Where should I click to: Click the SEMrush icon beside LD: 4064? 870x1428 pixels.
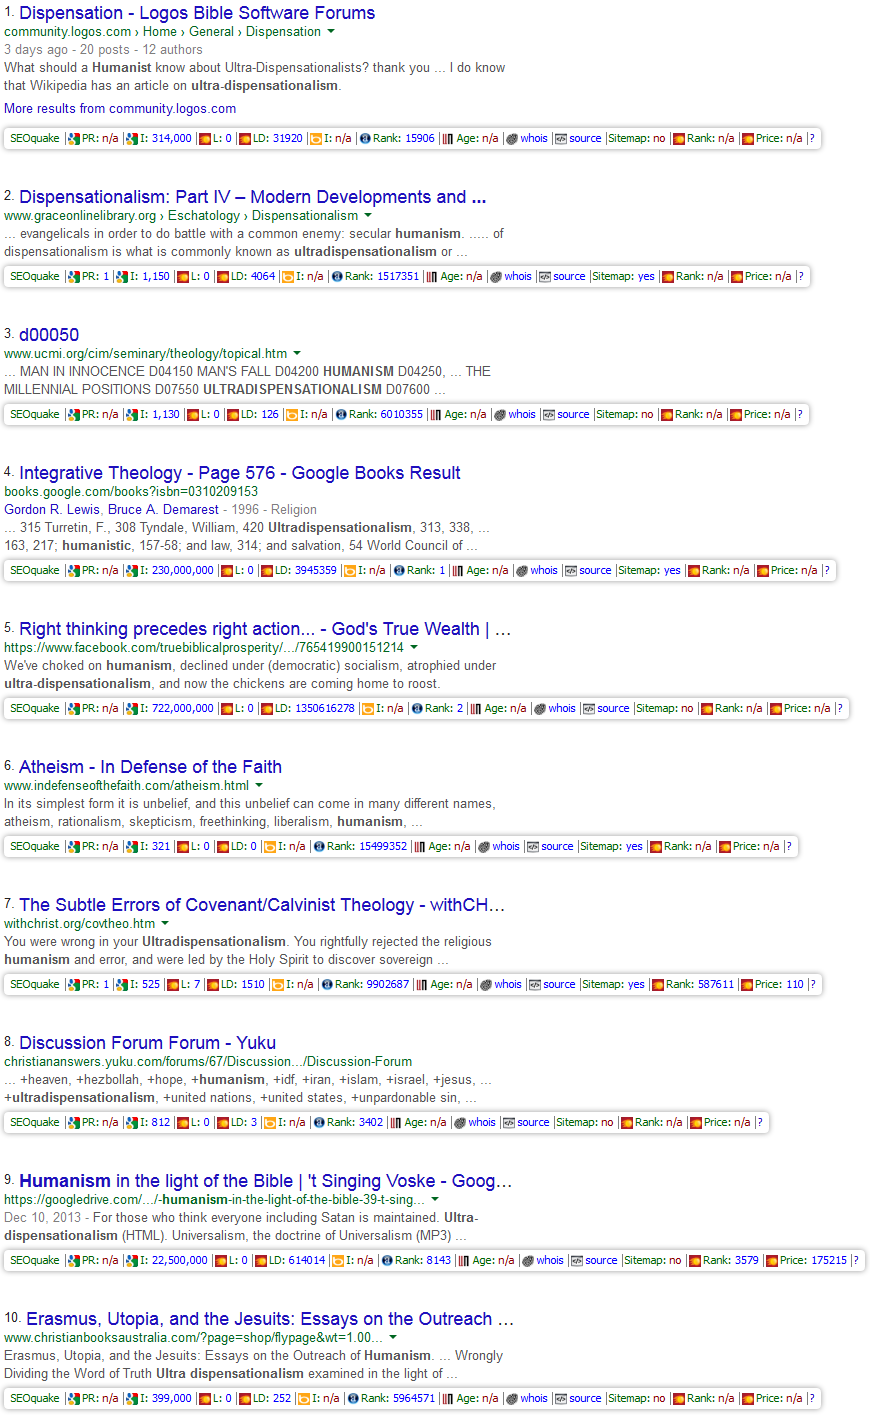pyautogui.click(x=223, y=277)
